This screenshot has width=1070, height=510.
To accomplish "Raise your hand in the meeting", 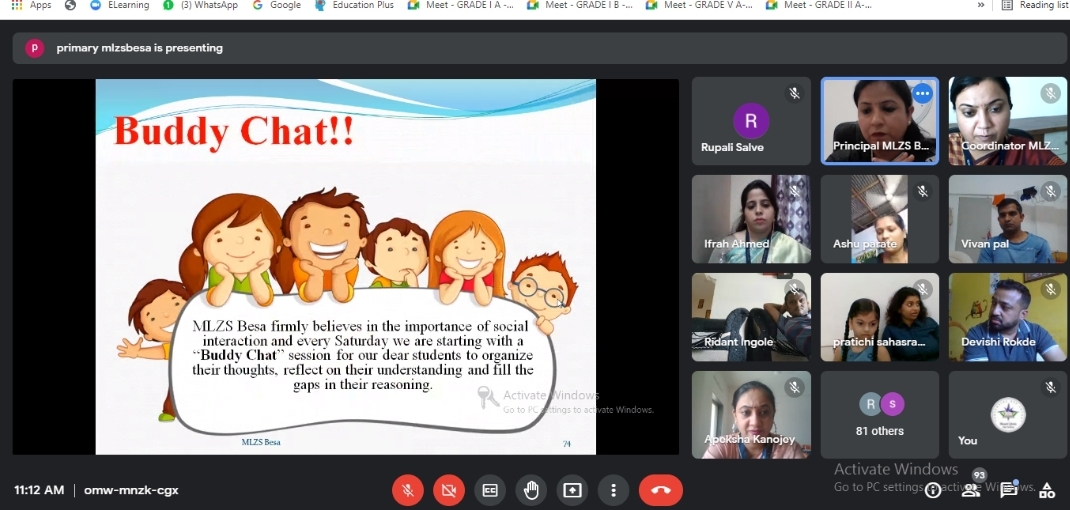I will pyautogui.click(x=531, y=490).
